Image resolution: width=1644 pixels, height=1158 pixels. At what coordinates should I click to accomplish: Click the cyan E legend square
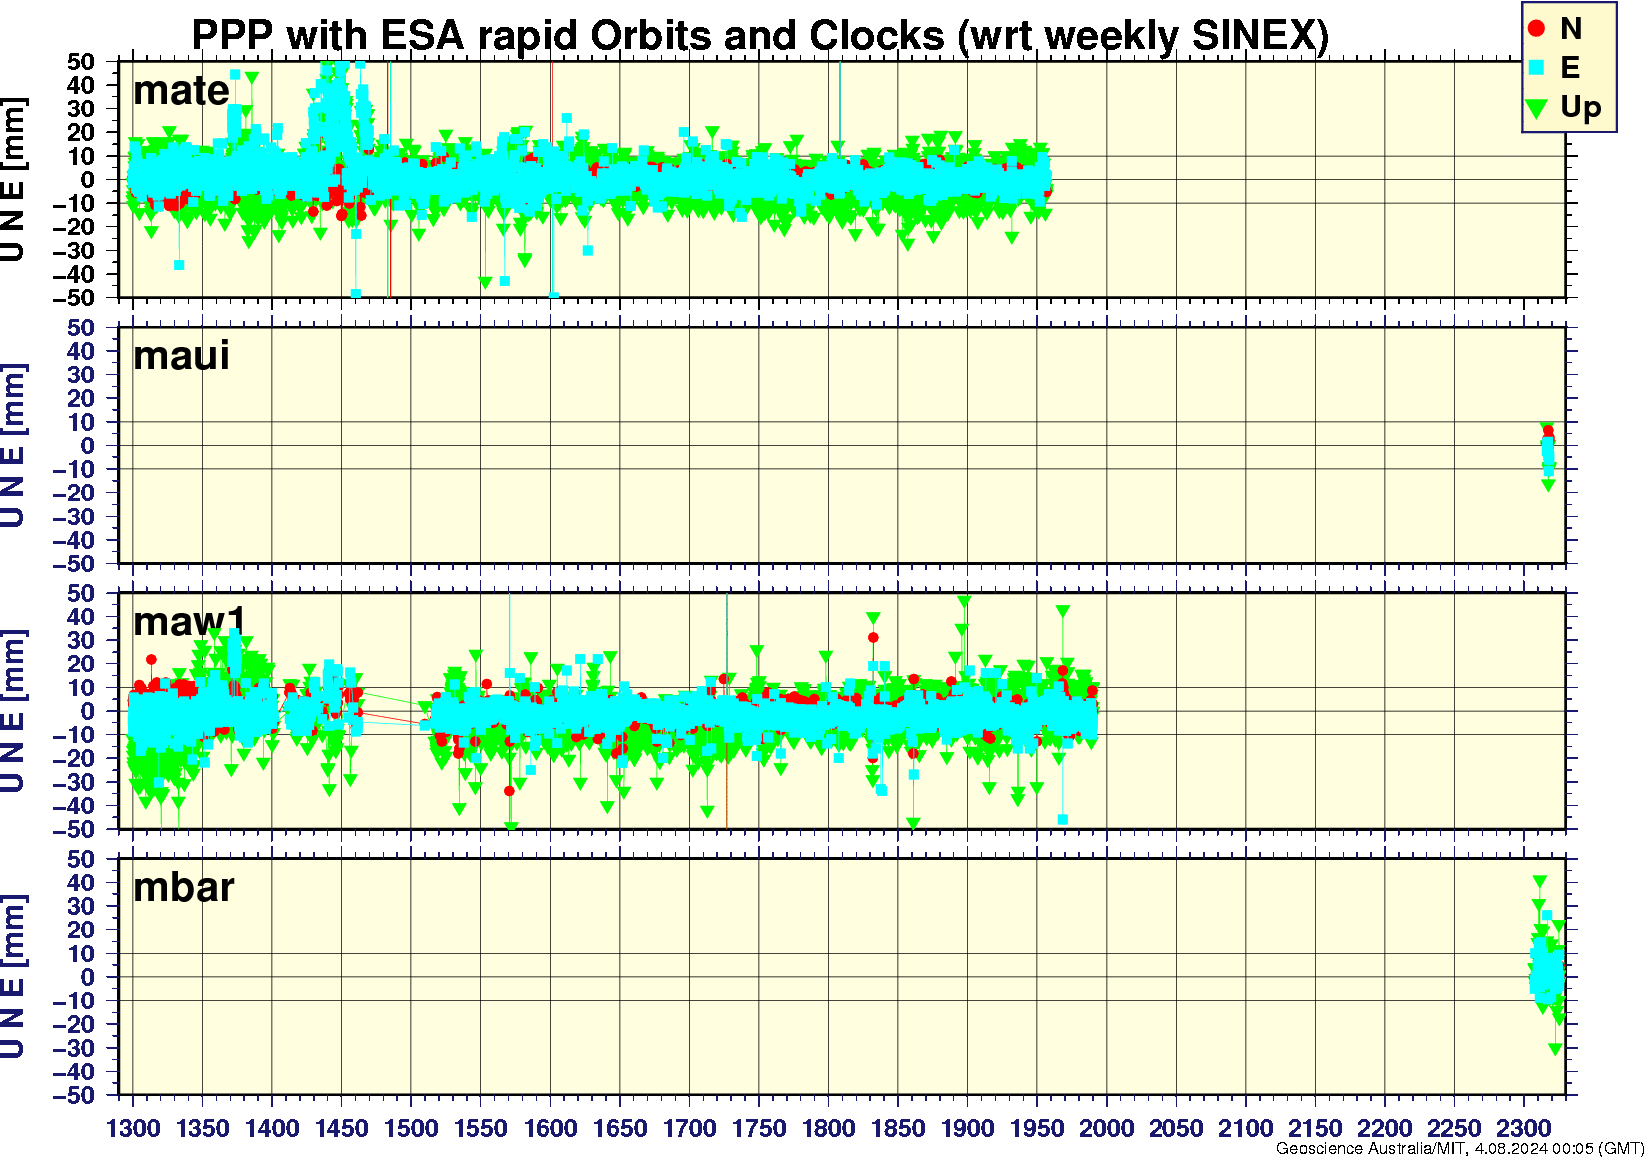point(1537,68)
